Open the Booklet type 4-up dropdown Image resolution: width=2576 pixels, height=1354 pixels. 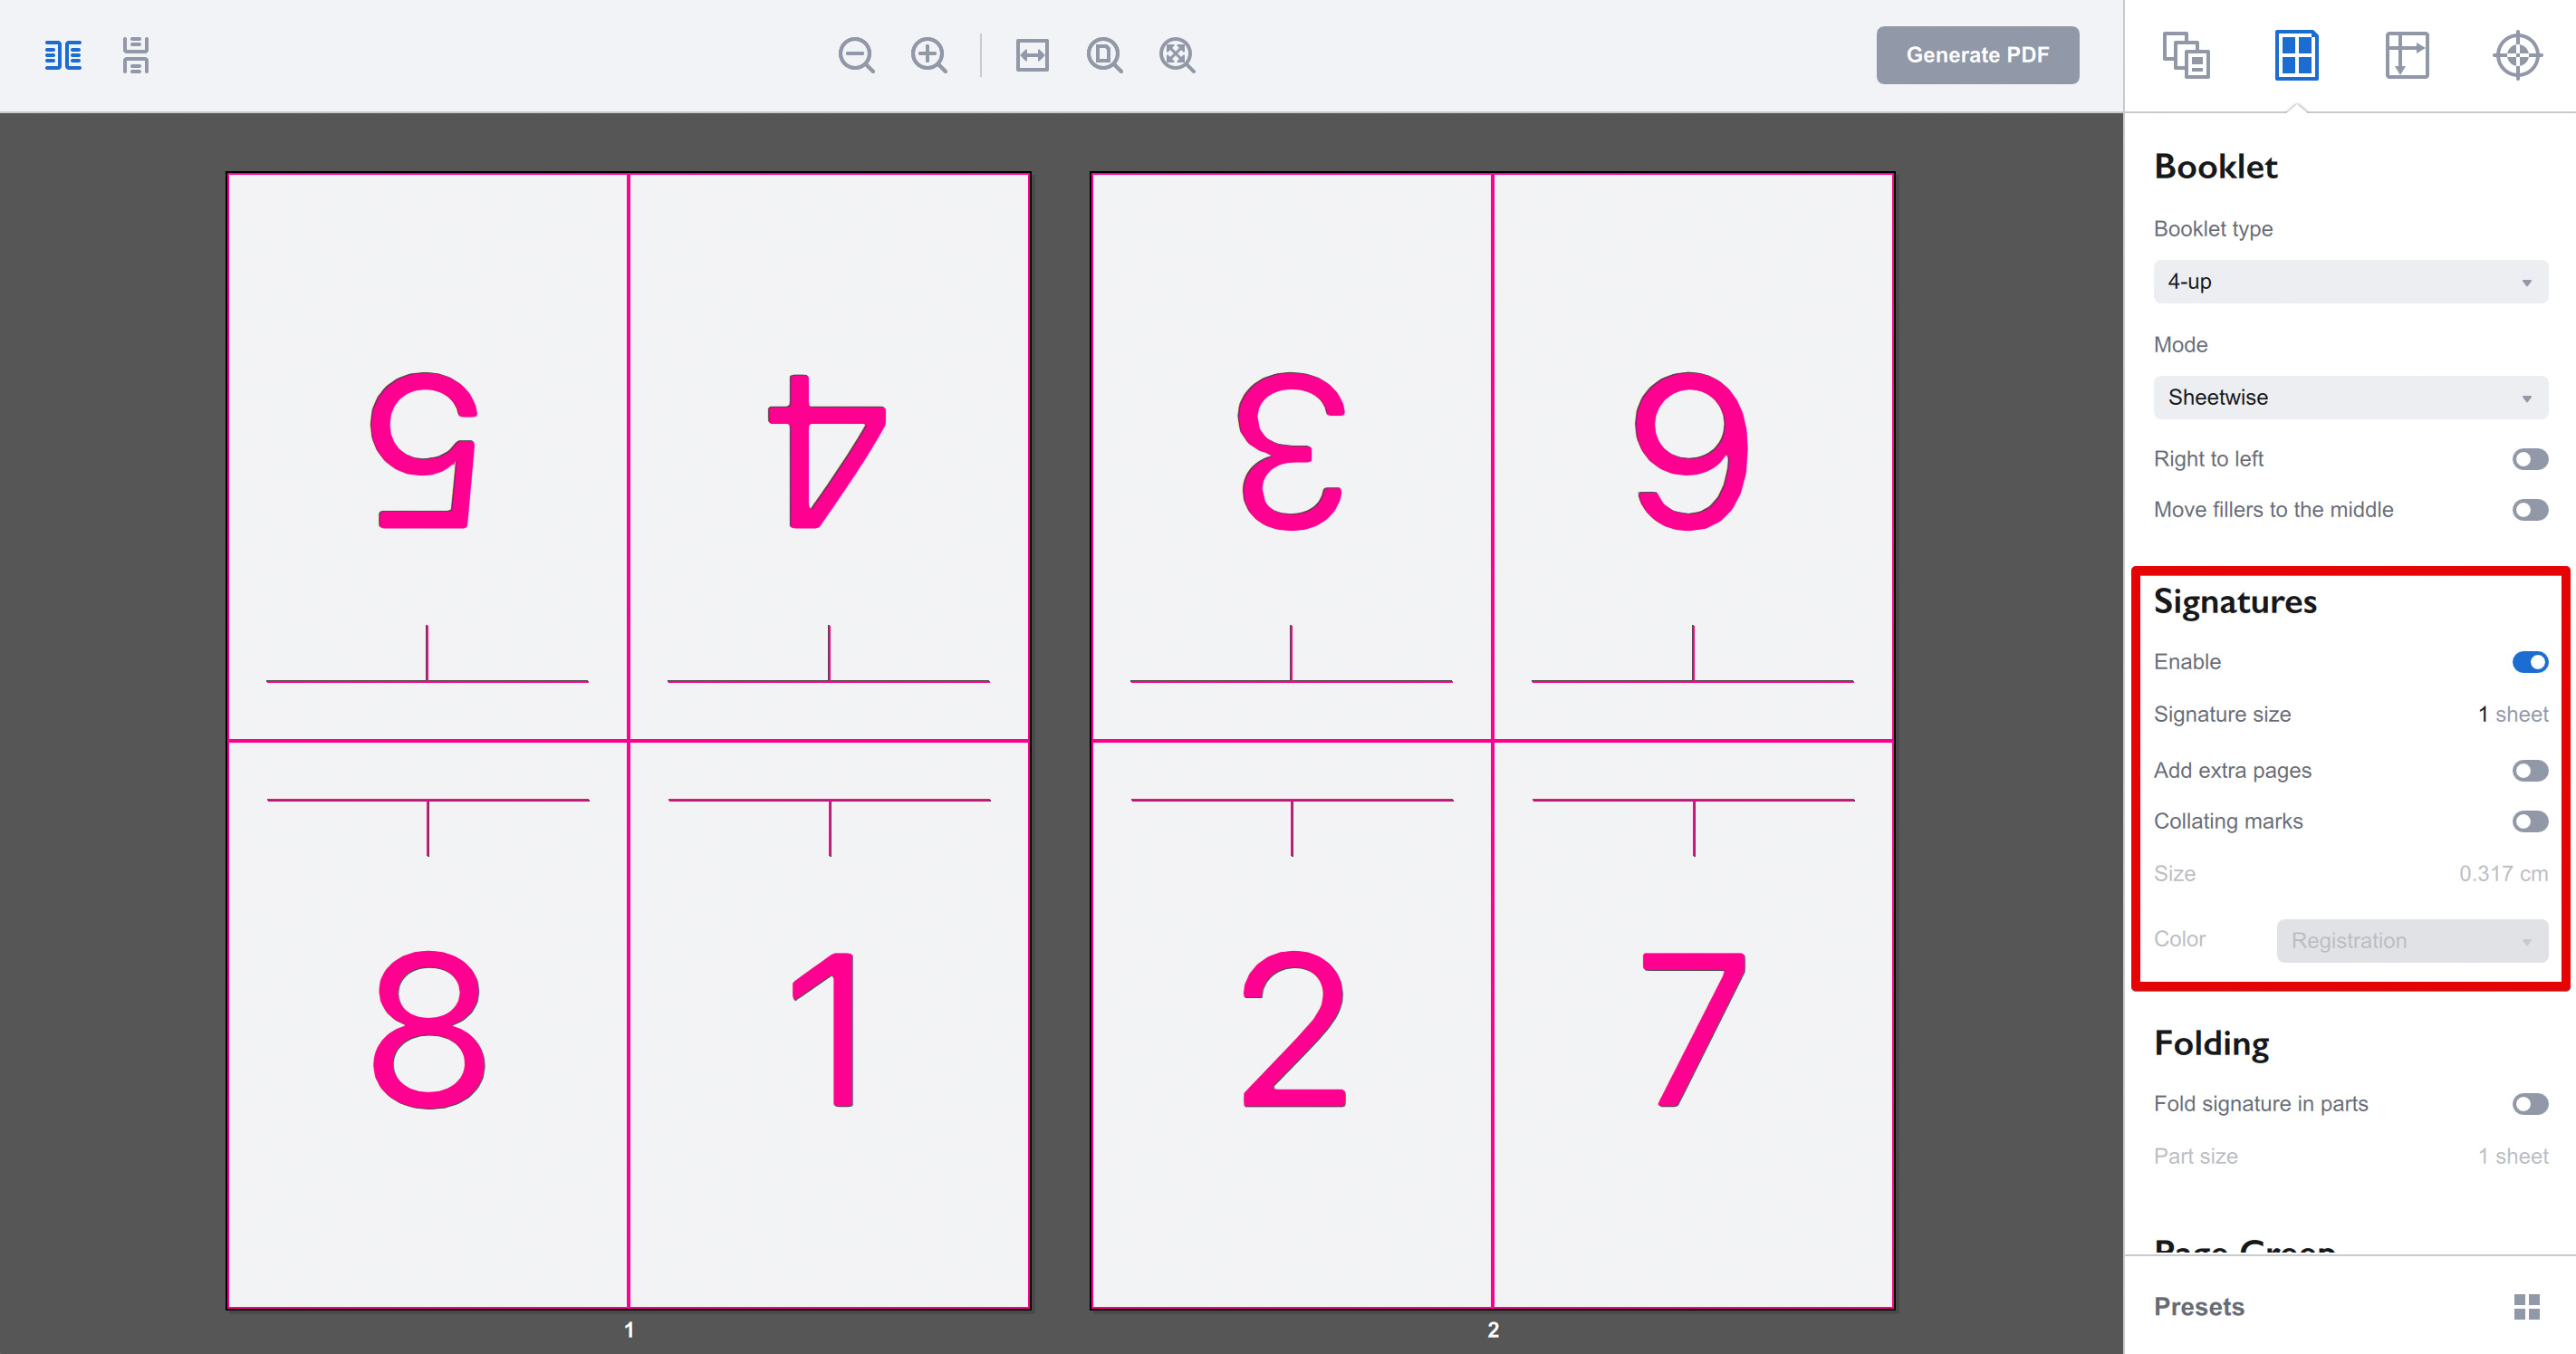[x=2350, y=282]
